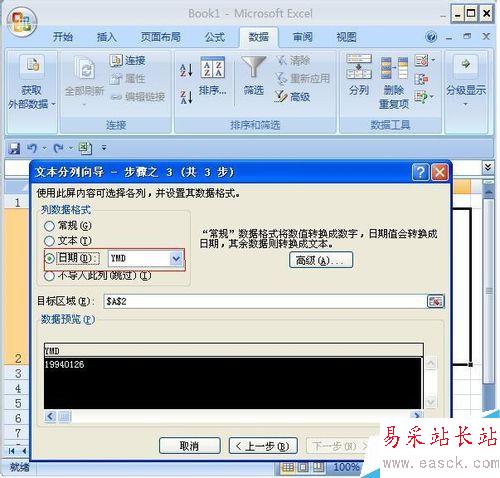Switch to page layout view icon
This screenshot has width=500, height=478.
click(303, 467)
